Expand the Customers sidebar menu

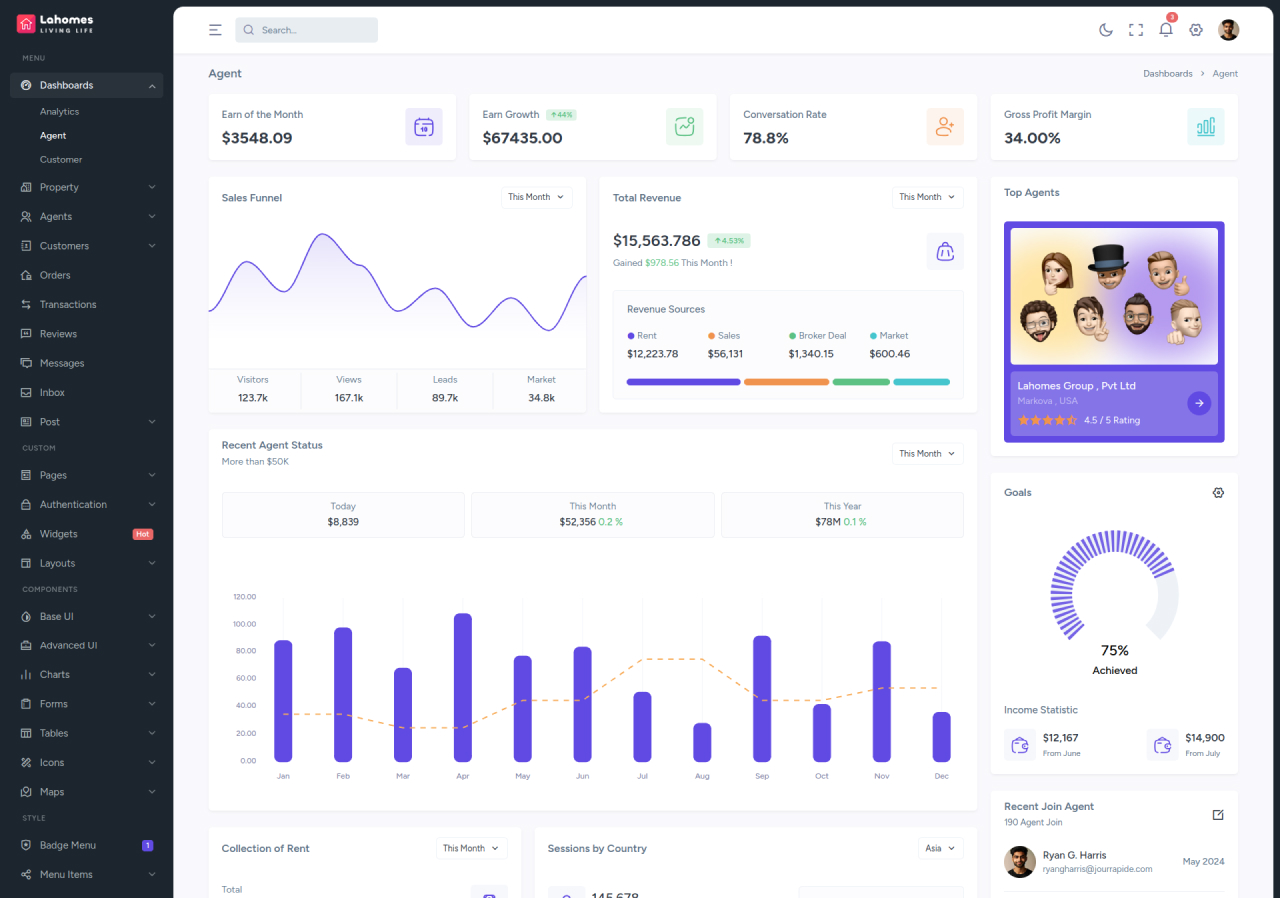point(86,246)
